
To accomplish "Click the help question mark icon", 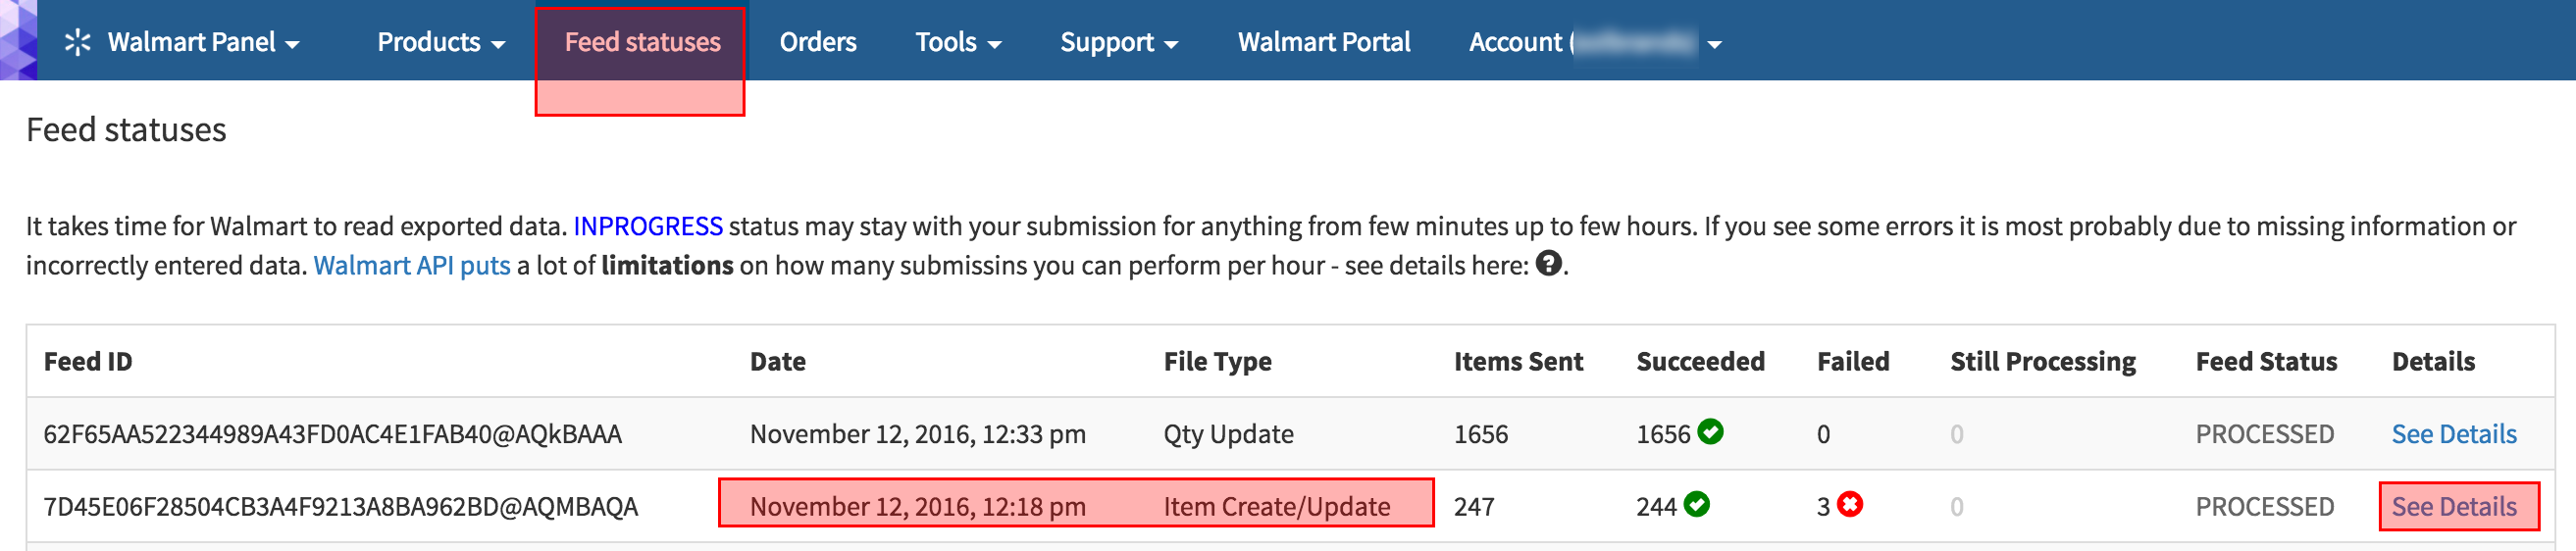I will click(1548, 264).
